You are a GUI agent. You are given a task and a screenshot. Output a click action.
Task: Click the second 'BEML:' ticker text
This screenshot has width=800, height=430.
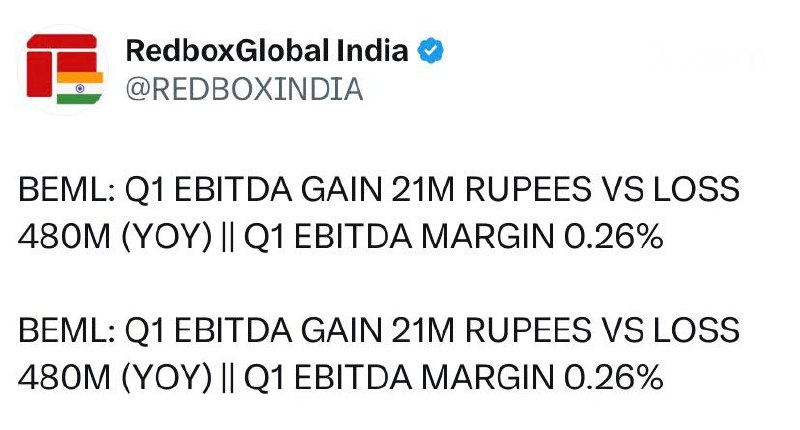coord(66,330)
